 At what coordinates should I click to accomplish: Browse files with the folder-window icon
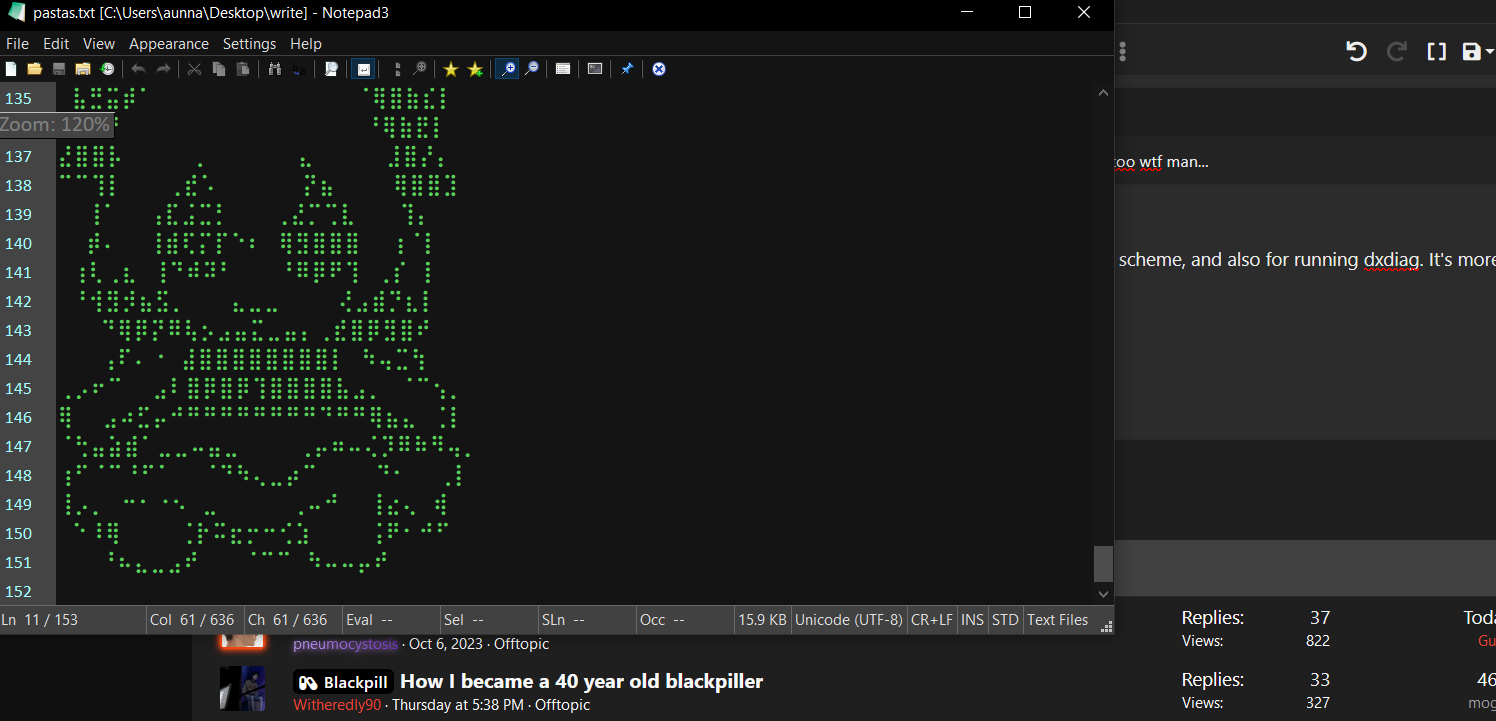[83, 69]
